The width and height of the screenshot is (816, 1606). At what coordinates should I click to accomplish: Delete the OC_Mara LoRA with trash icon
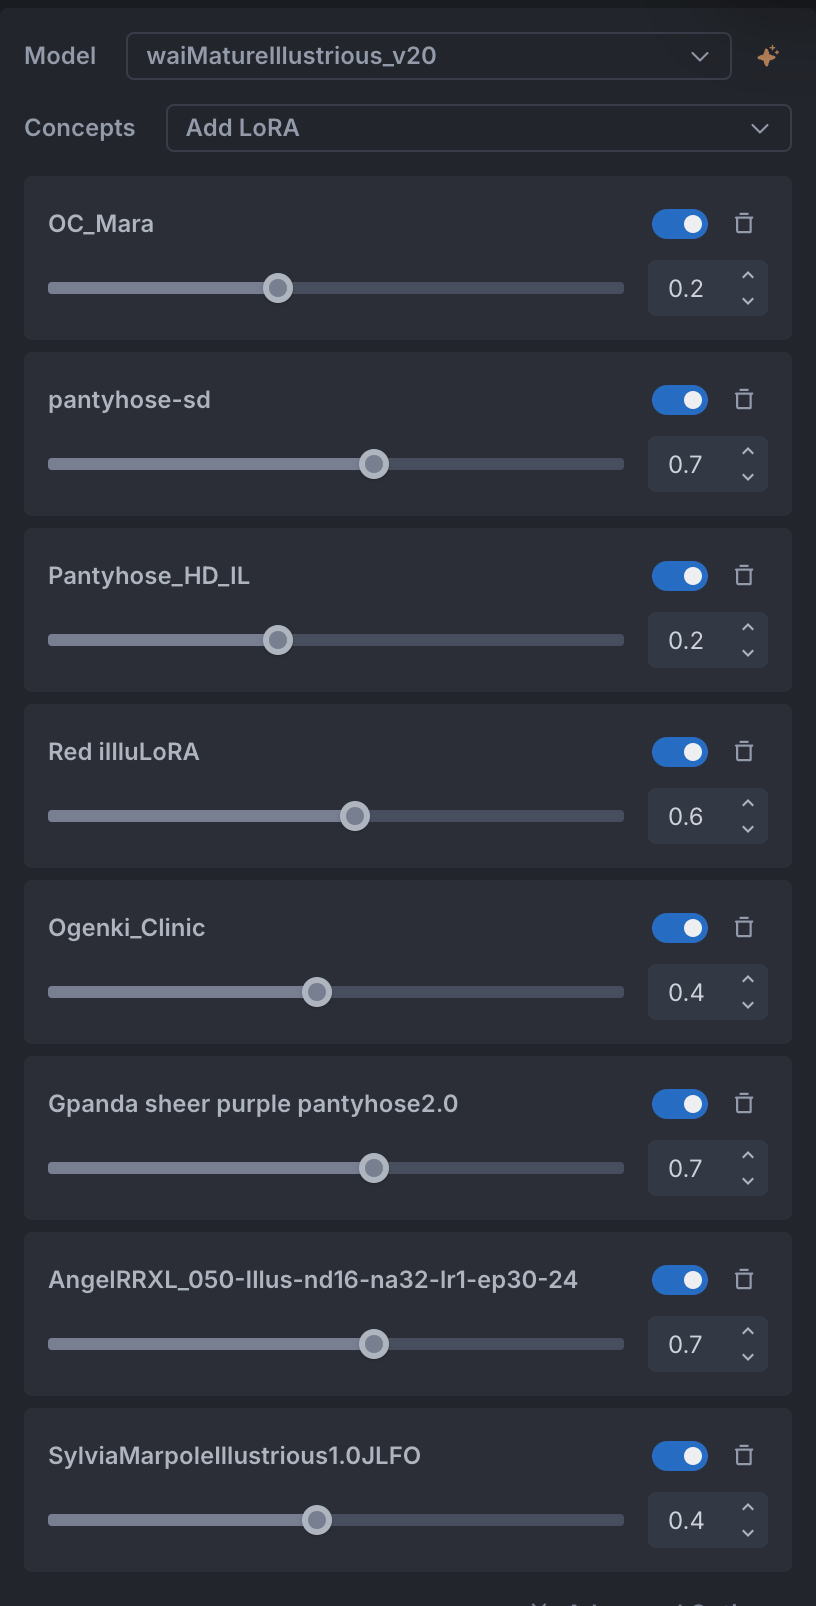pyautogui.click(x=744, y=224)
